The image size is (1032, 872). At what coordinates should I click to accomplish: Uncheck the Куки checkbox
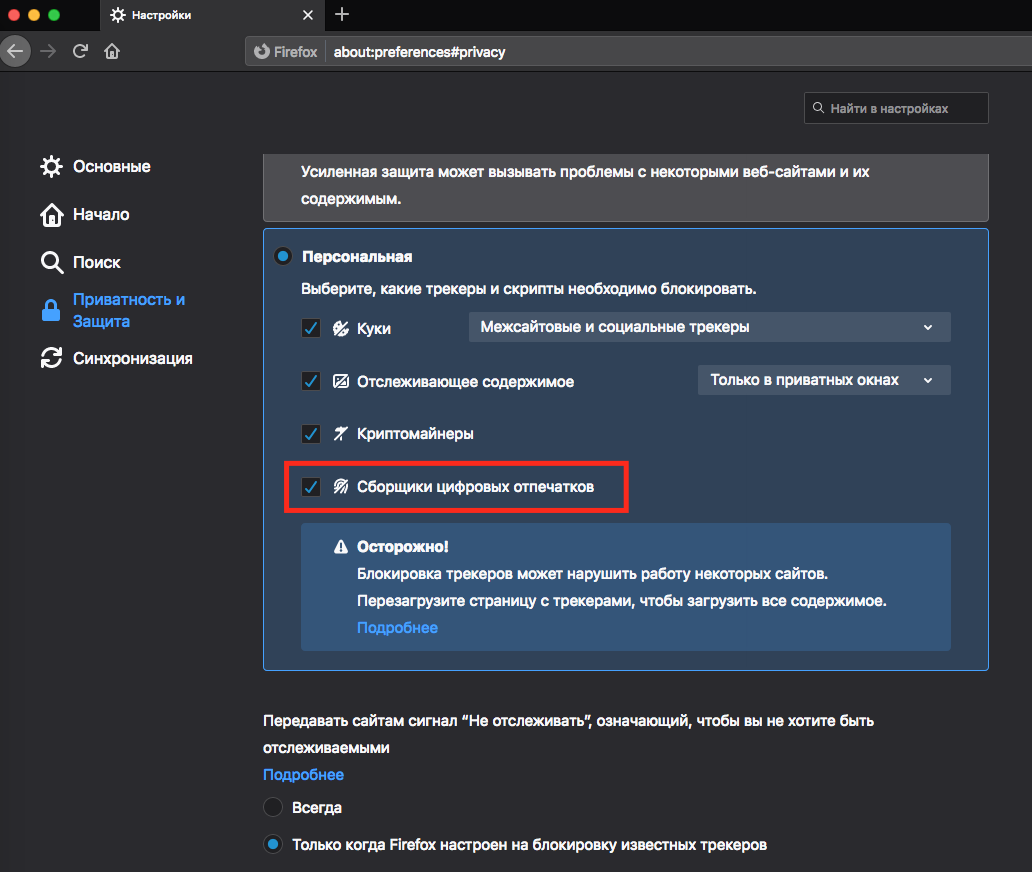pos(311,328)
